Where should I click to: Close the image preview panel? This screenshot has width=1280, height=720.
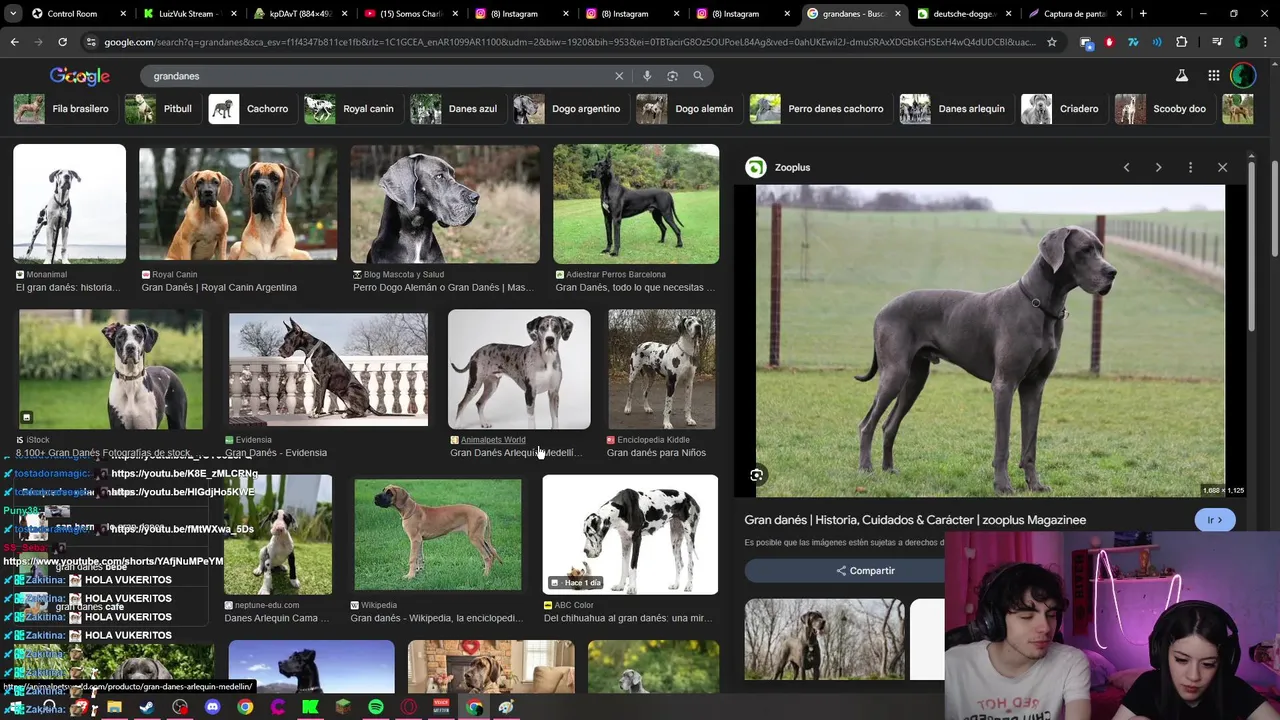coord(1222,167)
